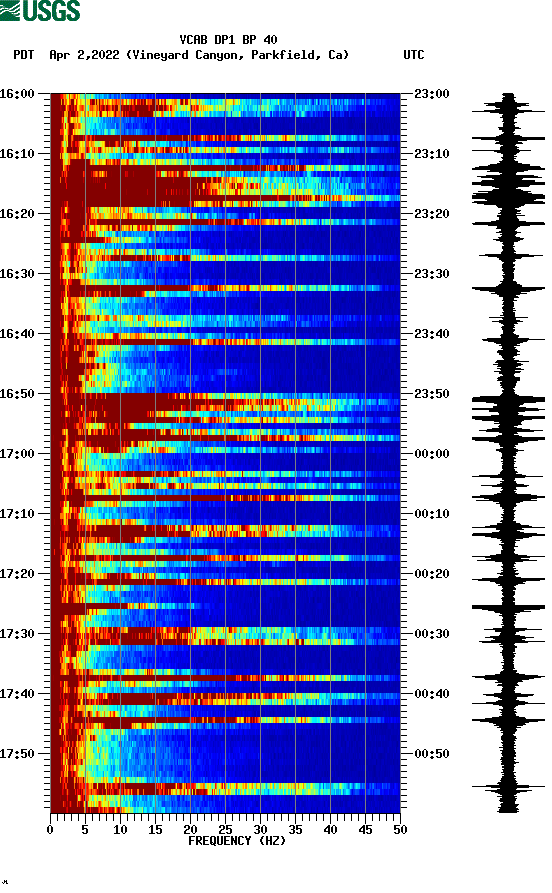Click the 16:50 PDT time label
Viewport: 552px width, 893px height.
(x=17, y=394)
